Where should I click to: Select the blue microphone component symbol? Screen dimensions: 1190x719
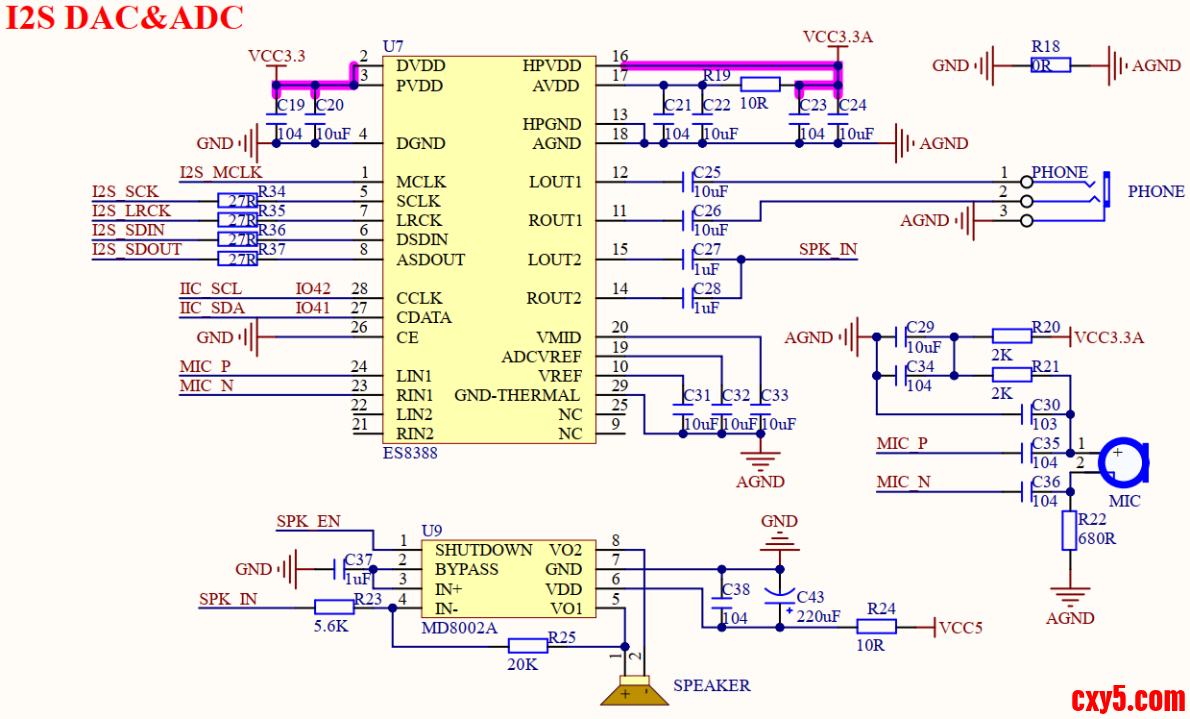pyautogui.click(x=1121, y=461)
